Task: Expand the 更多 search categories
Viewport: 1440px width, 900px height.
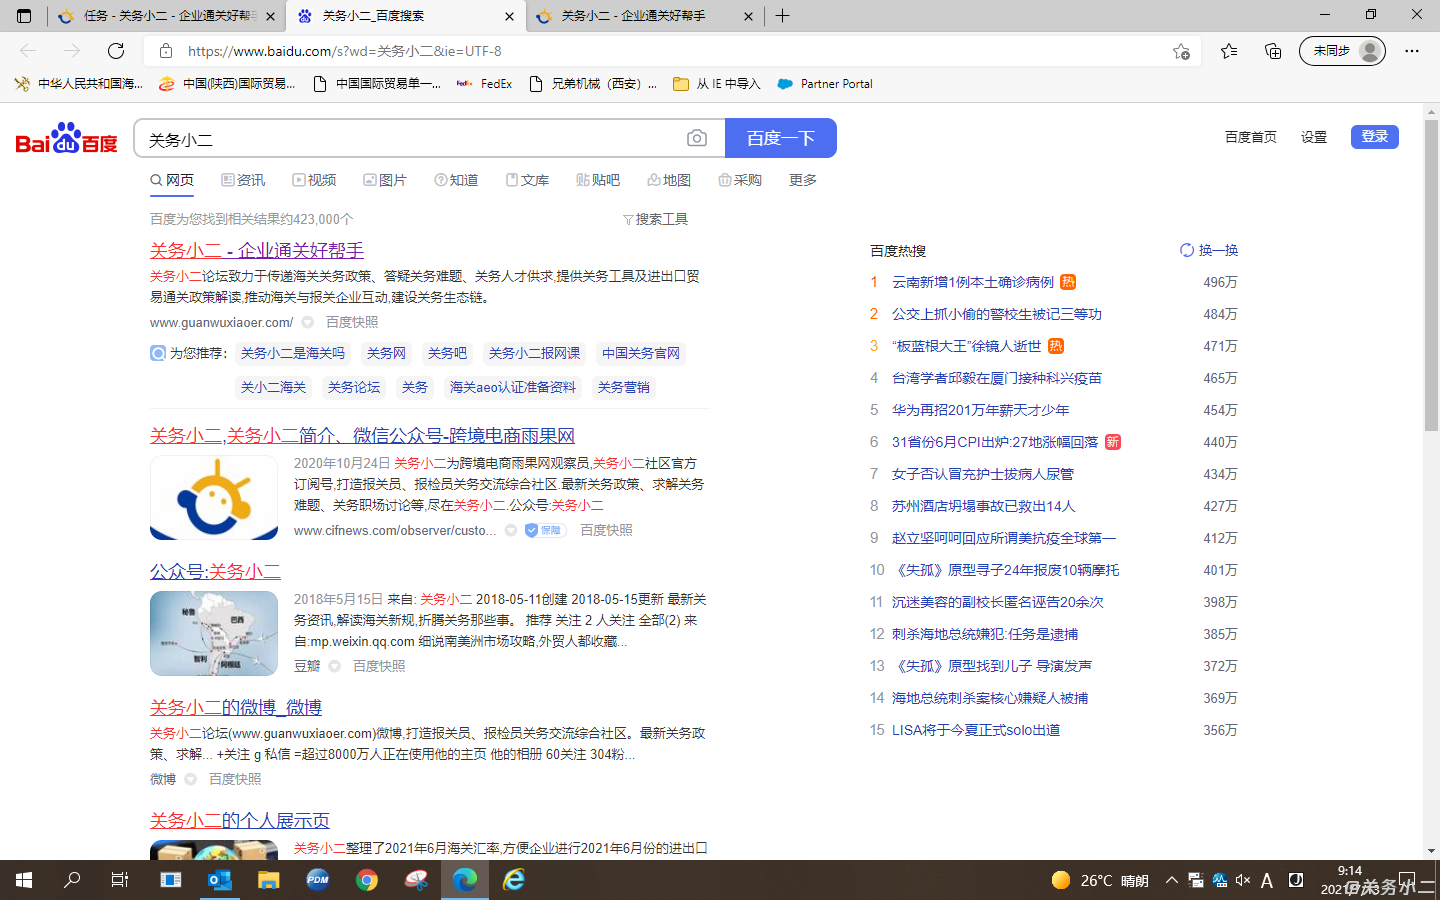Action: click(x=803, y=180)
